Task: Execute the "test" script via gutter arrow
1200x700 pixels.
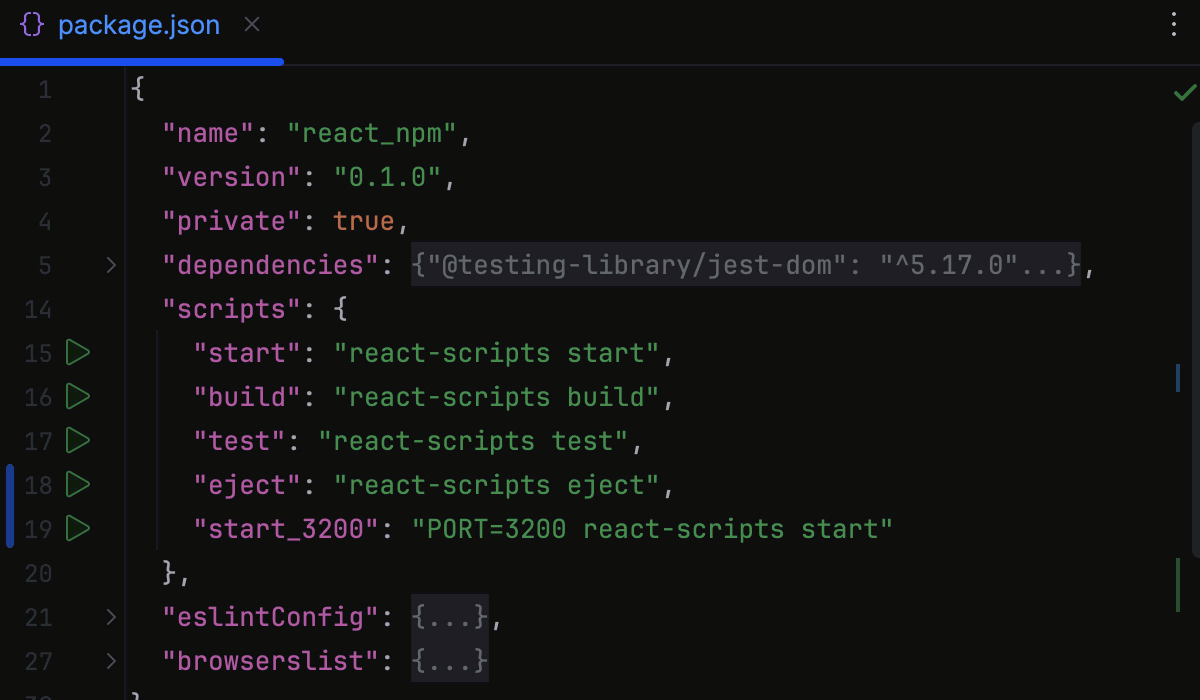Action: 78,441
